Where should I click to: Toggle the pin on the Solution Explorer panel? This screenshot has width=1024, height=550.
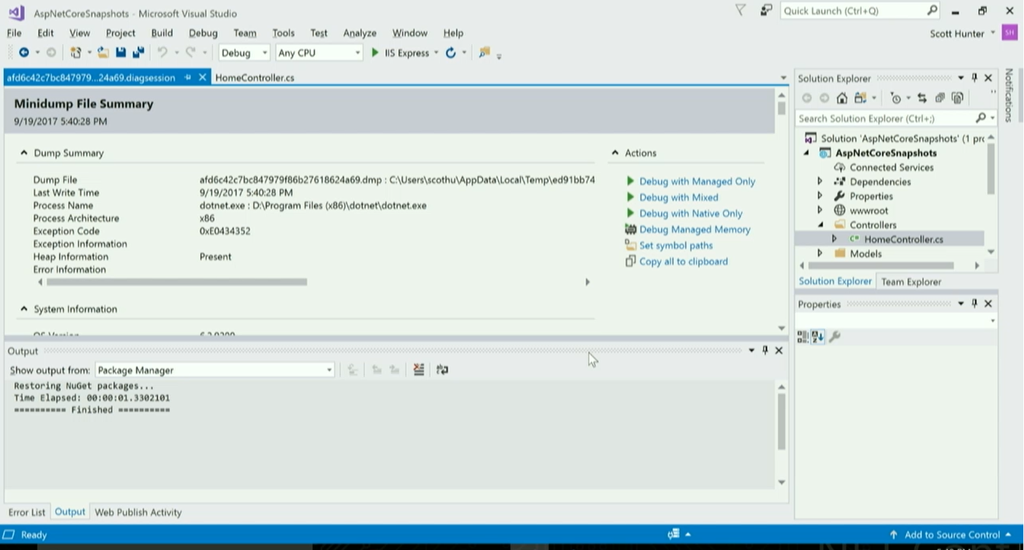pos(975,78)
